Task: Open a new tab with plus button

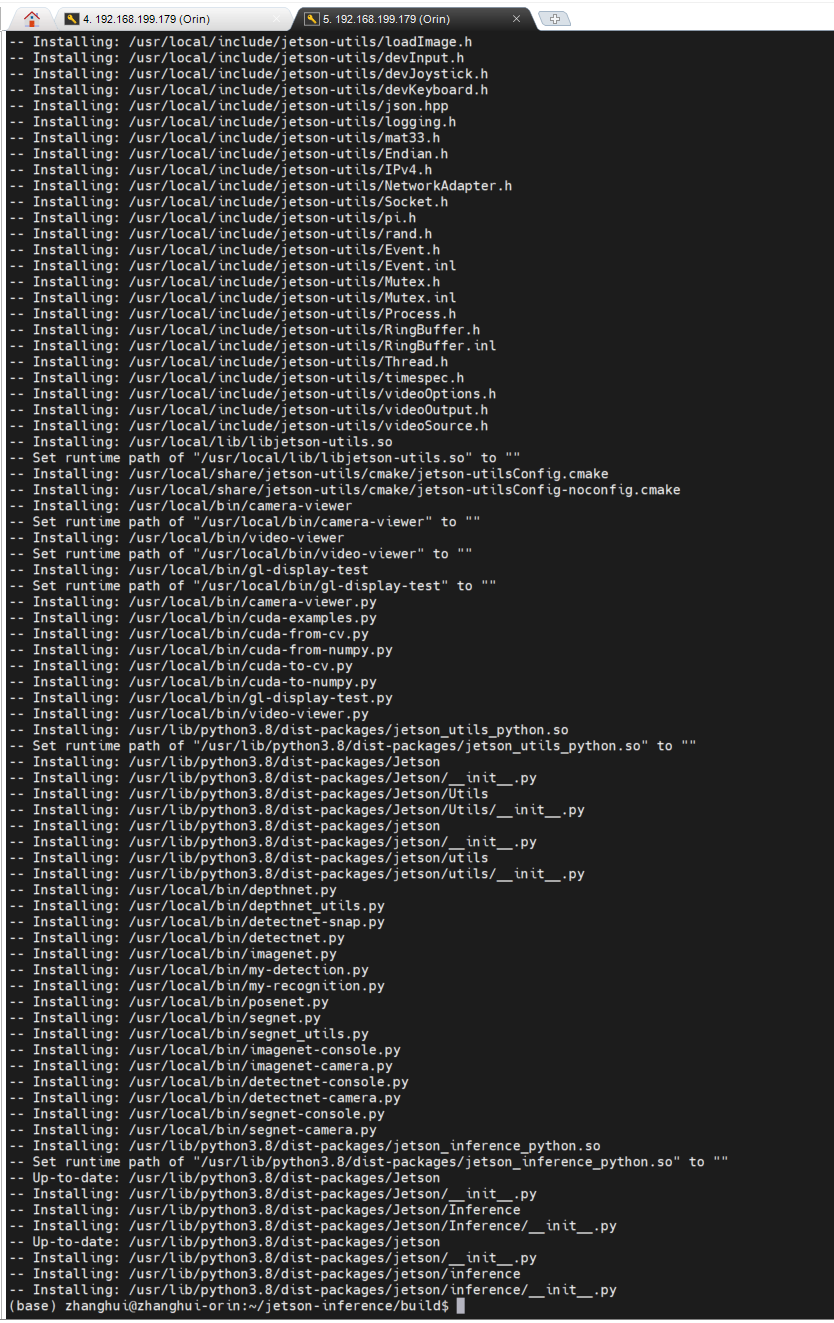Action: [x=554, y=19]
